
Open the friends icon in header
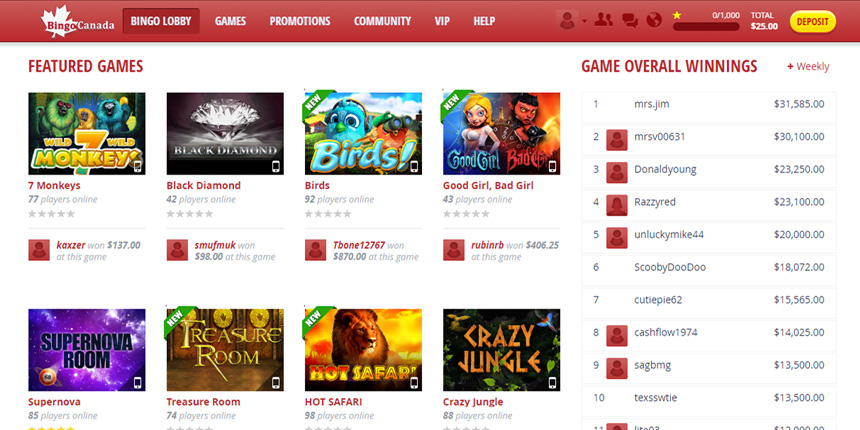pyautogui.click(x=603, y=21)
